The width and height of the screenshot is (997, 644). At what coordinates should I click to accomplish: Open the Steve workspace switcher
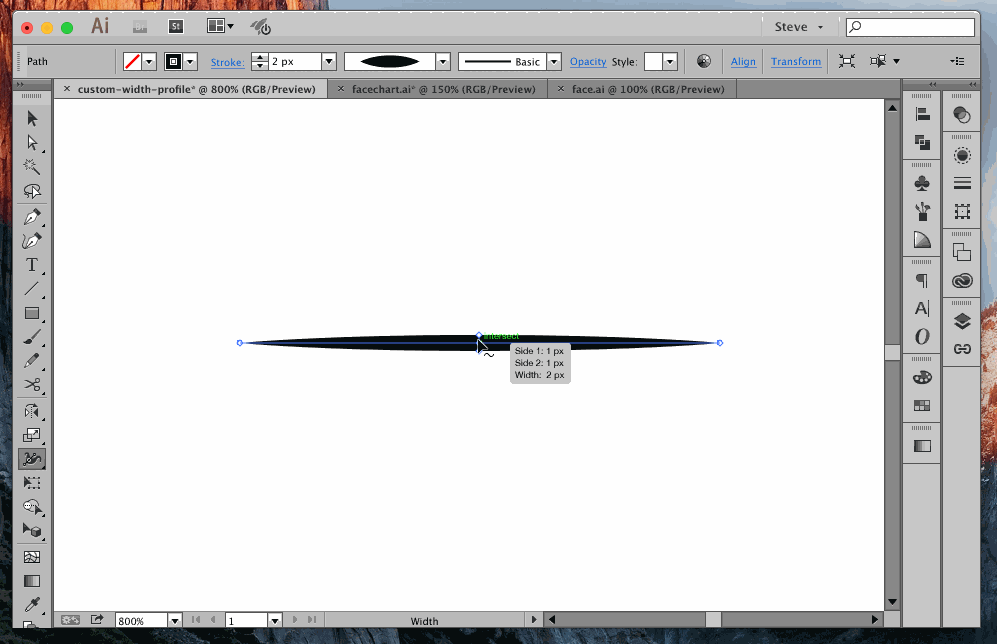click(x=799, y=27)
